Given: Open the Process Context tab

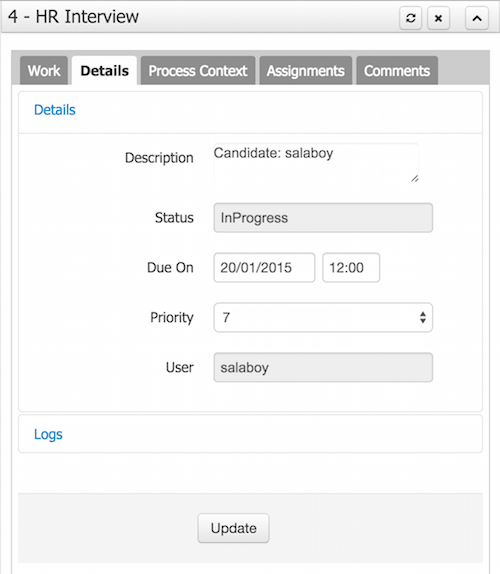Looking at the screenshot, I should (198, 71).
